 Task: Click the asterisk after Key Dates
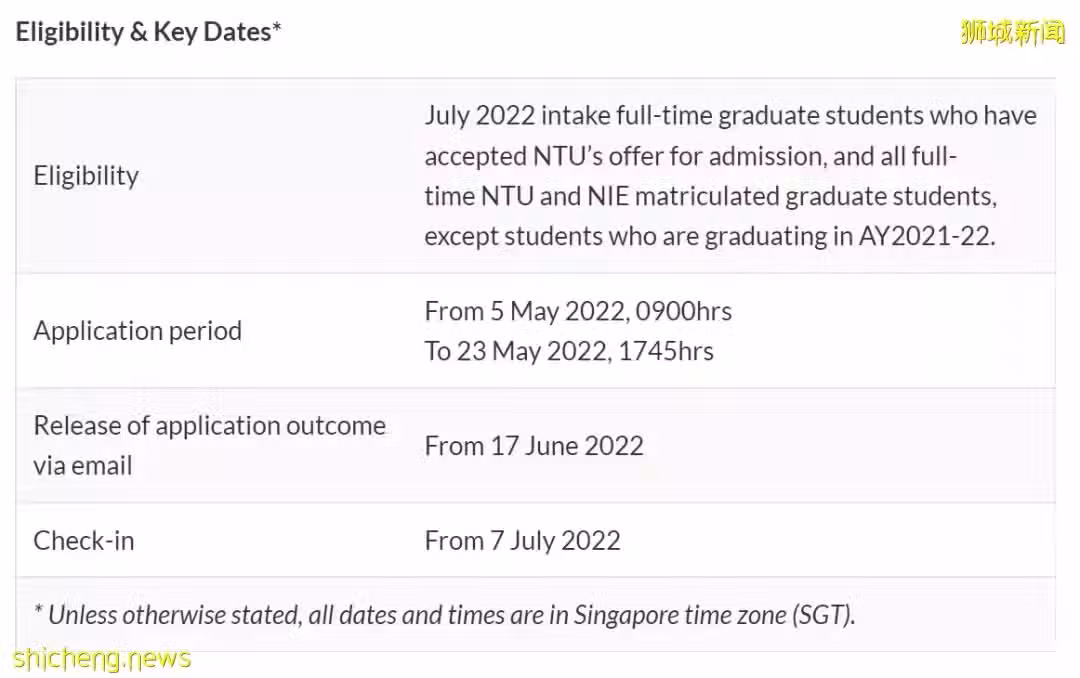pyautogui.click(x=277, y=28)
